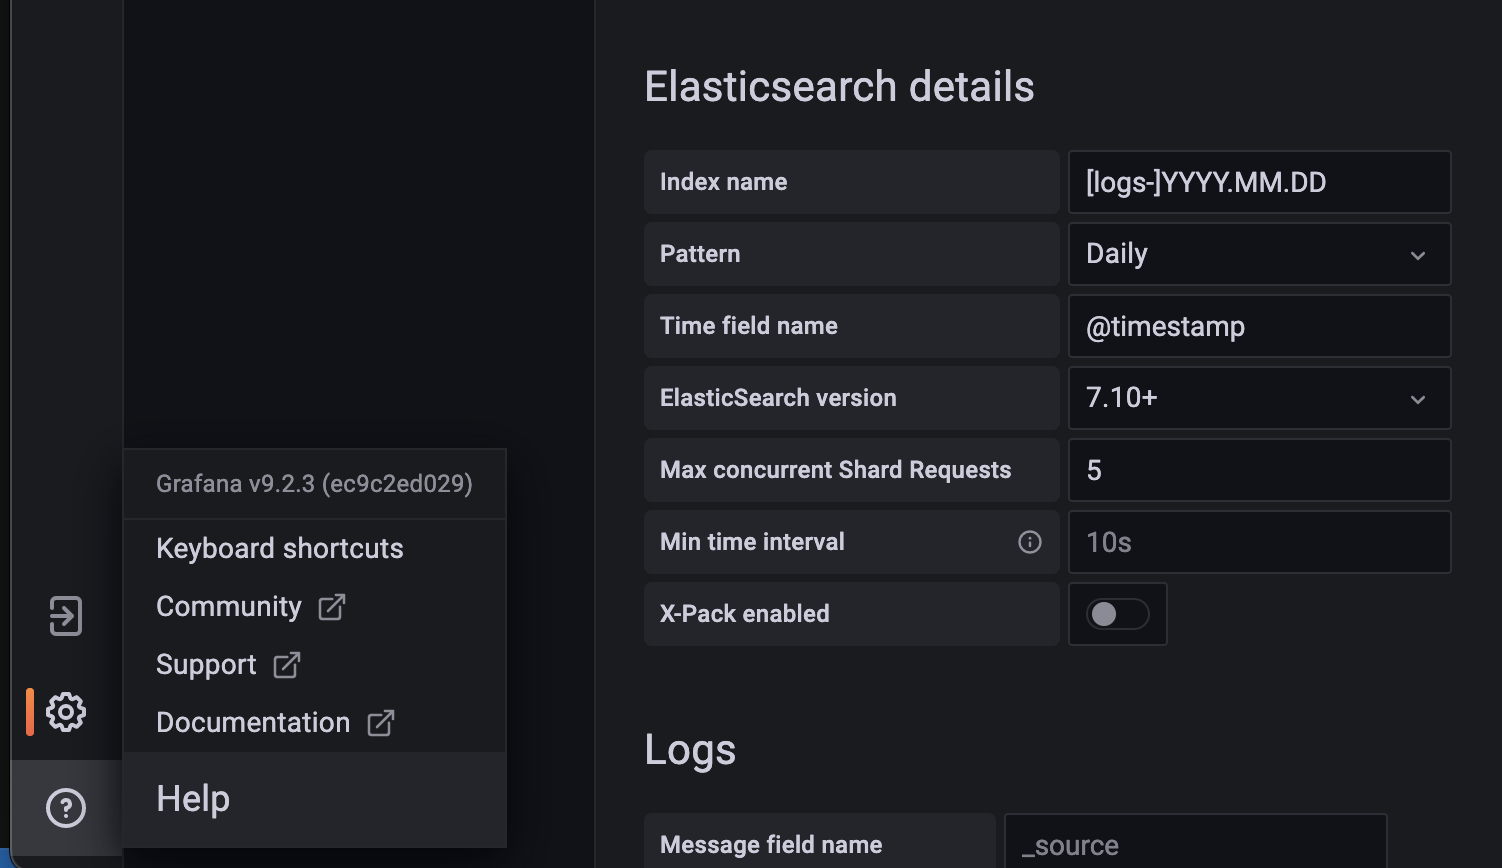Click the external link icon beside Documentation
This screenshot has height=868, width=1502.
click(381, 723)
